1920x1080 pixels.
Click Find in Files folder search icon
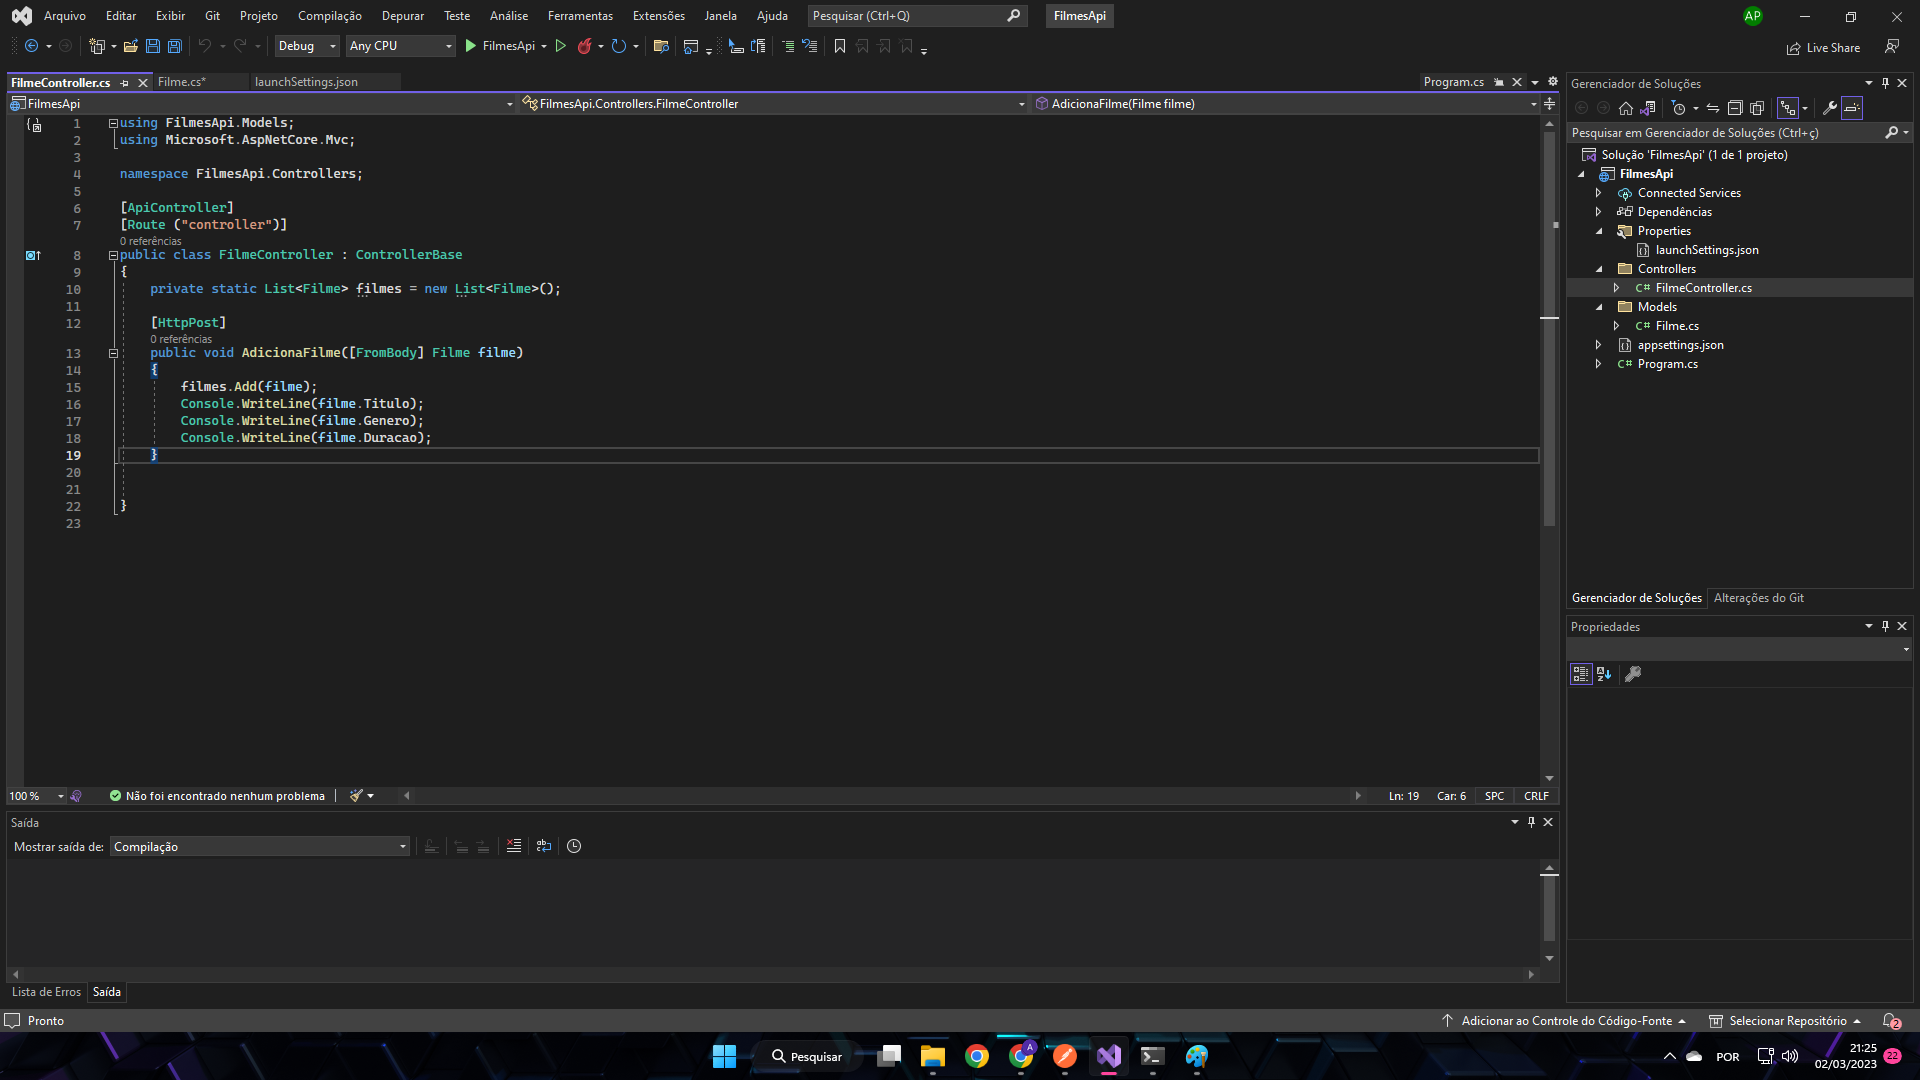click(x=660, y=46)
